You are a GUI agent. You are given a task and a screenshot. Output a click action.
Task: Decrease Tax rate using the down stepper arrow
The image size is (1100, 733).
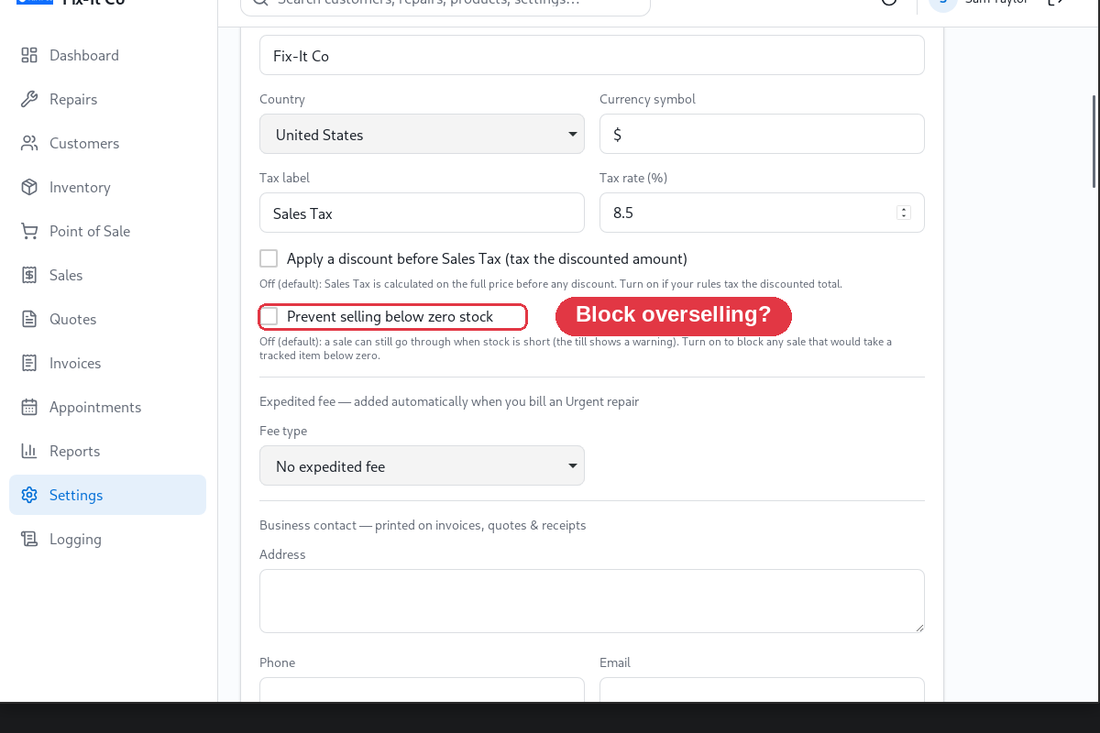coord(904,216)
